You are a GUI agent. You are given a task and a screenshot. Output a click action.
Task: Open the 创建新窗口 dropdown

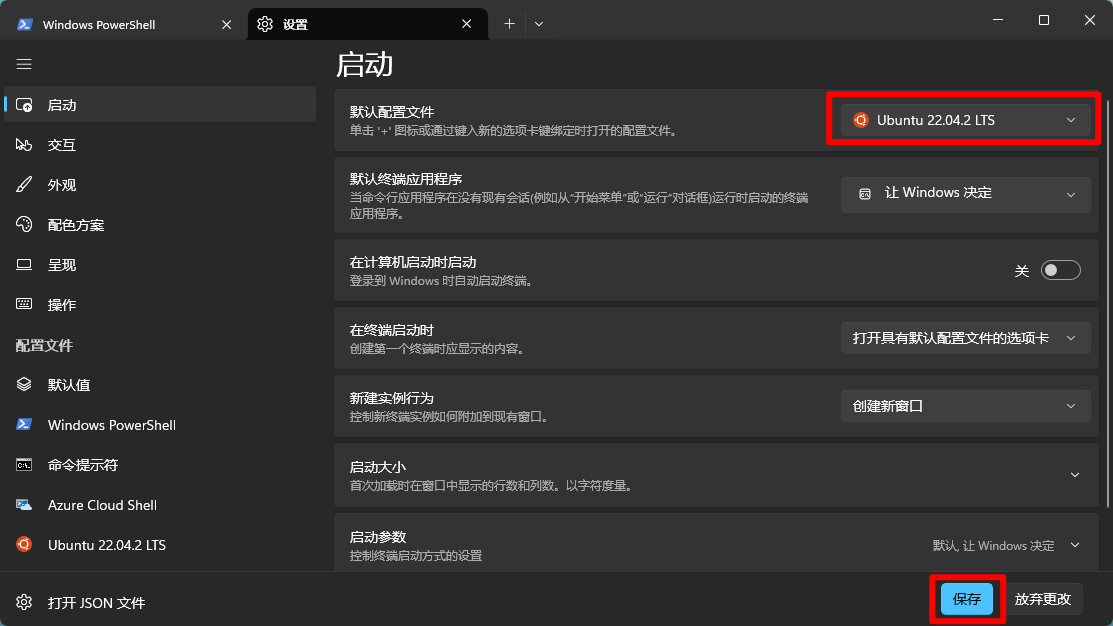[x=965, y=406]
